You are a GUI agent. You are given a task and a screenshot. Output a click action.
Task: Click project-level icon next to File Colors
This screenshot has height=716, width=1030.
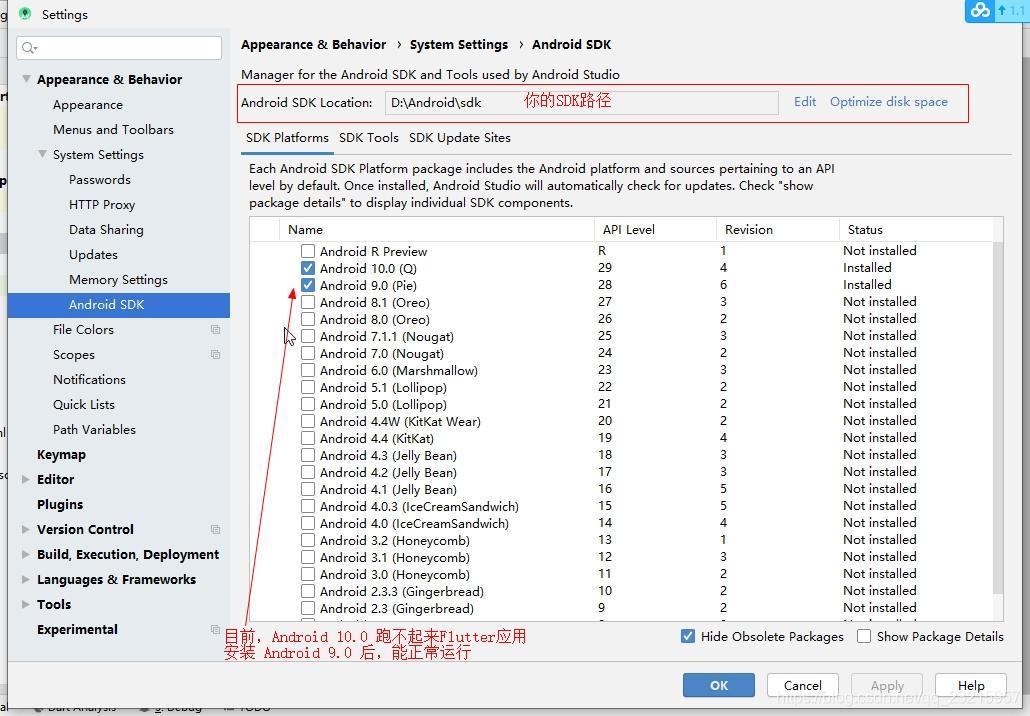tap(215, 329)
